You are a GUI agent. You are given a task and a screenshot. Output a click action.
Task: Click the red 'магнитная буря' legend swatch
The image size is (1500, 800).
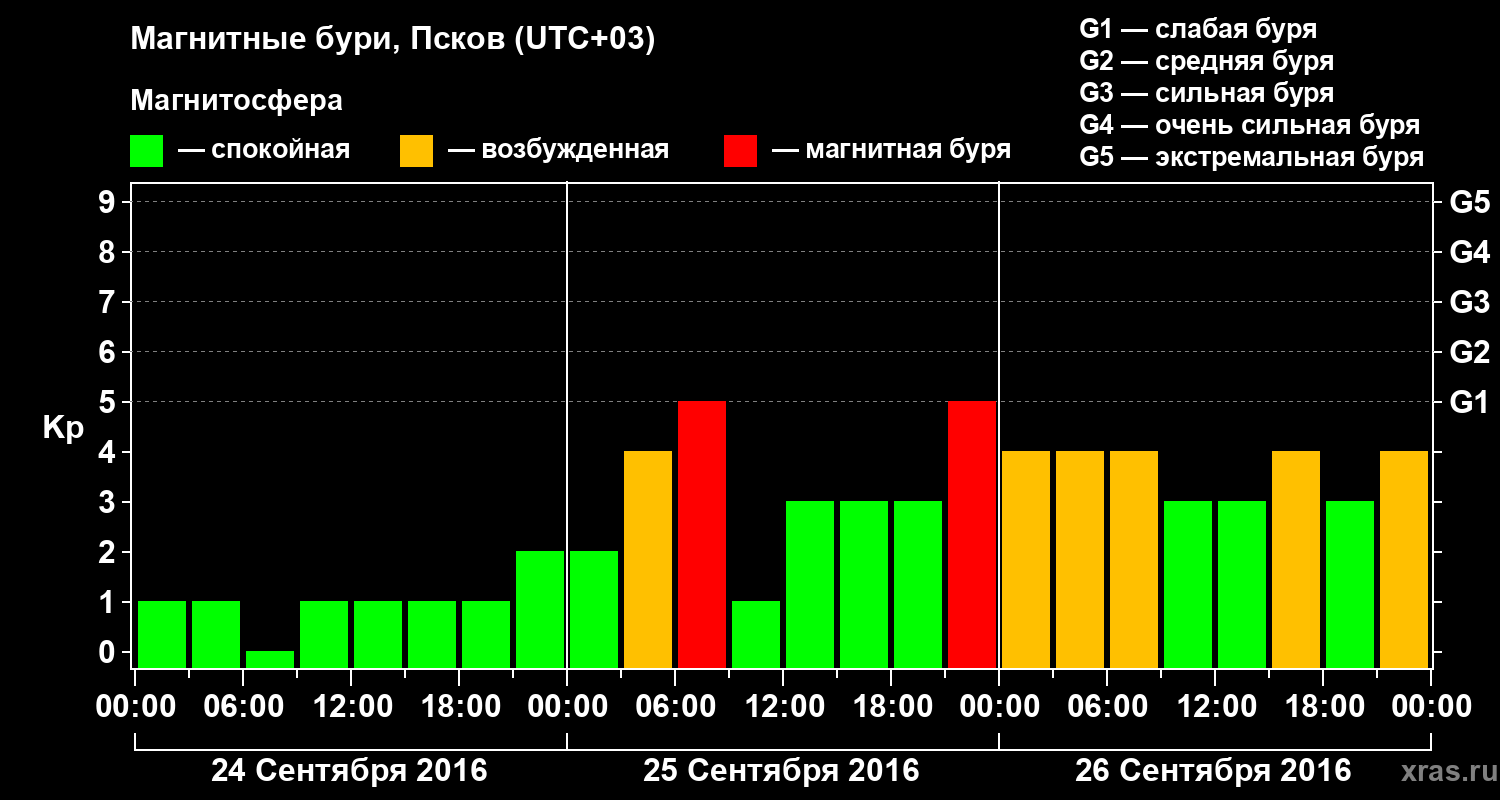point(740,151)
